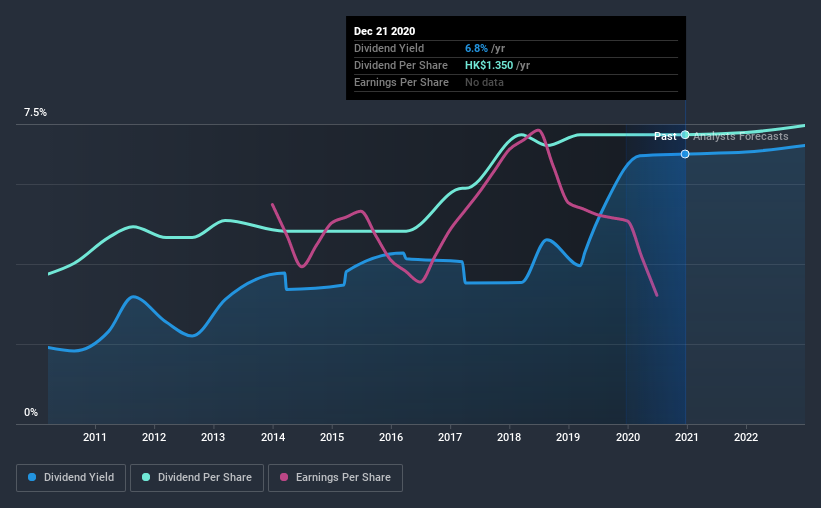Click the 2020 year label on axis
This screenshot has width=821, height=508.
[628, 437]
